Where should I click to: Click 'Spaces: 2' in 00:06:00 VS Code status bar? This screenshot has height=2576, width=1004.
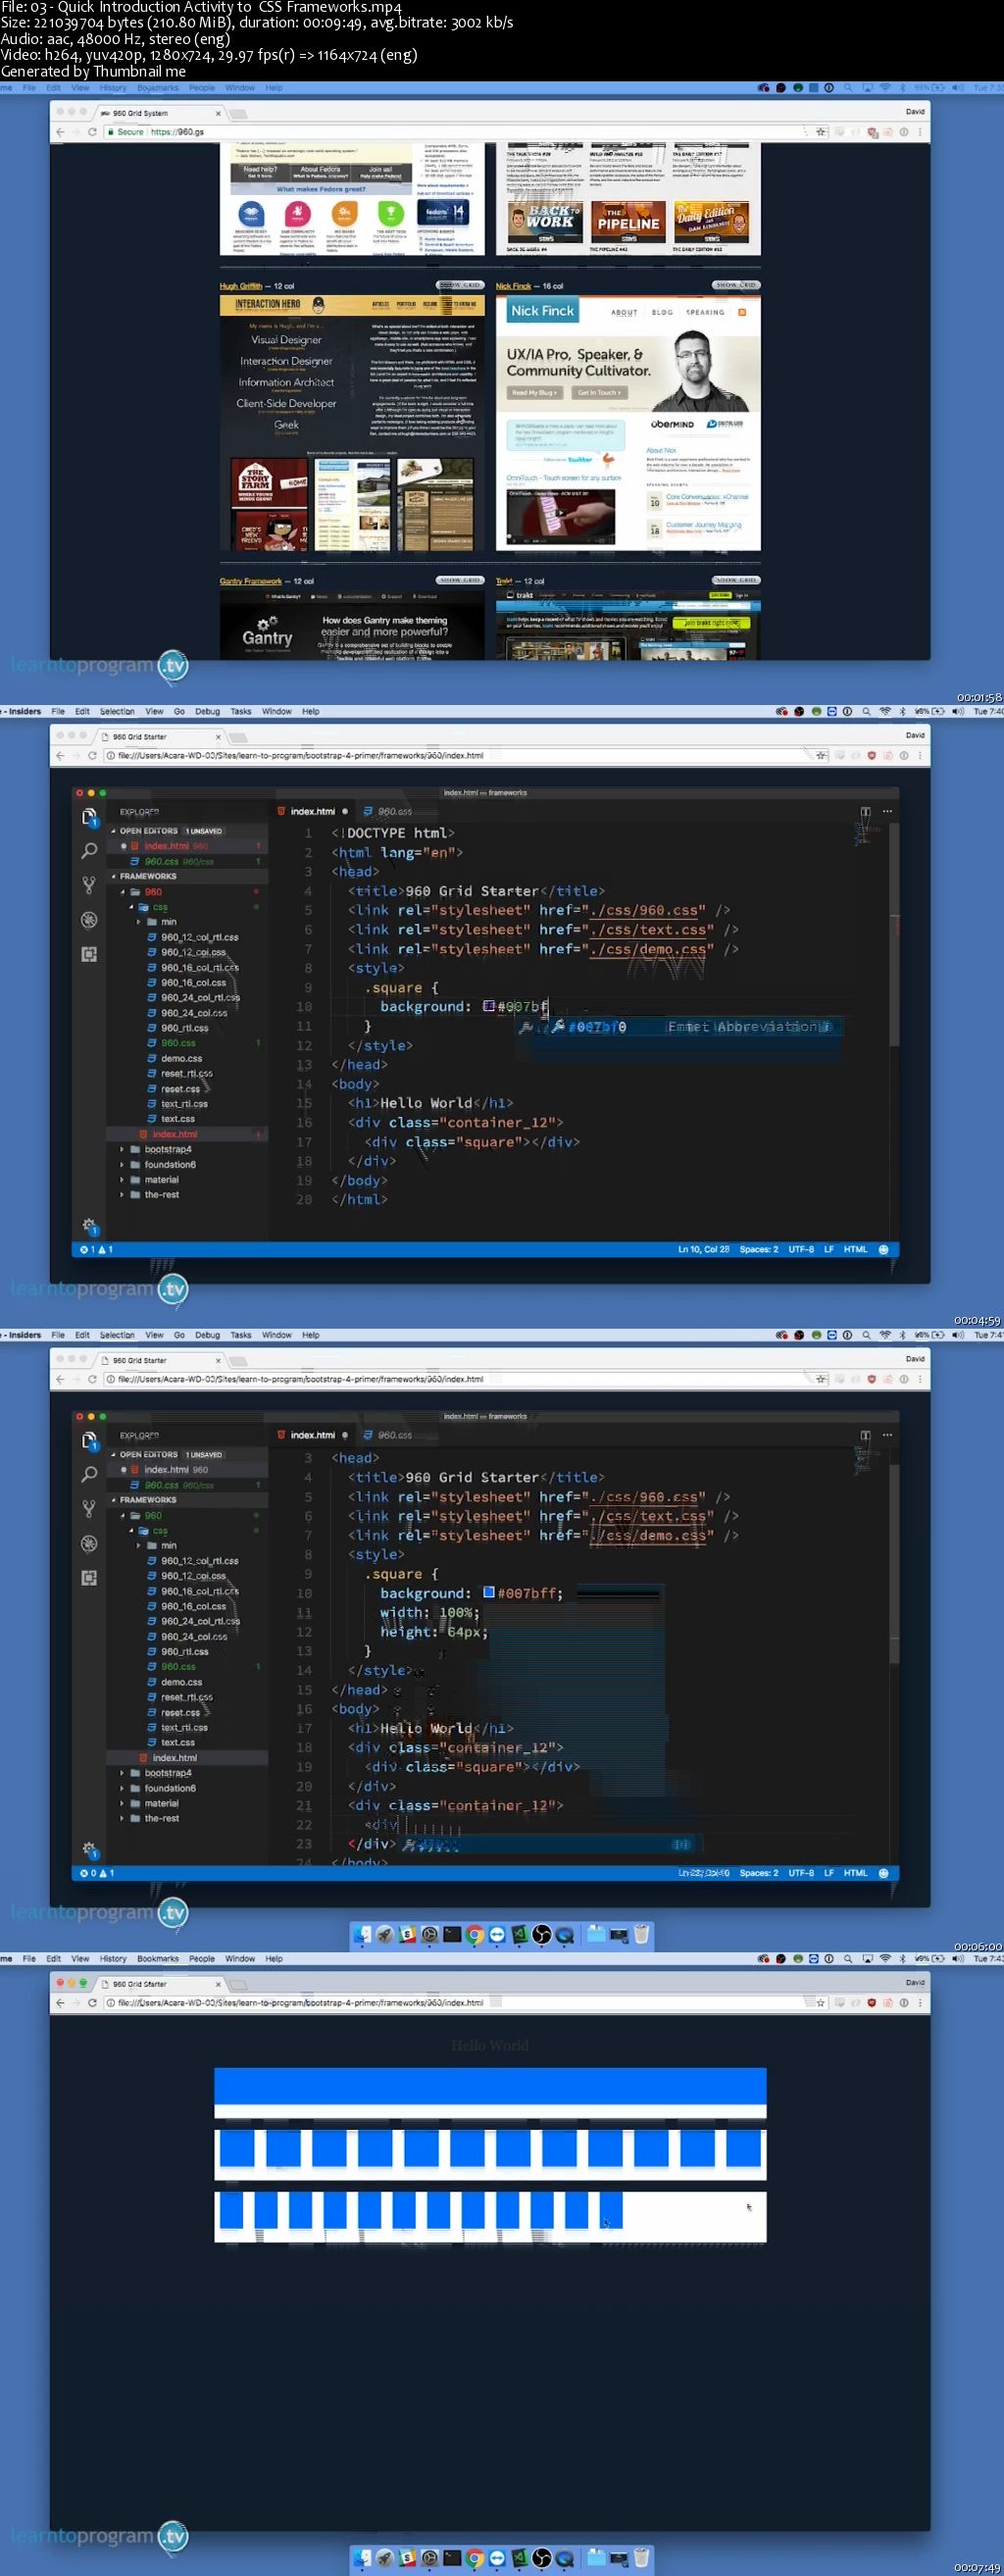[759, 1873]
